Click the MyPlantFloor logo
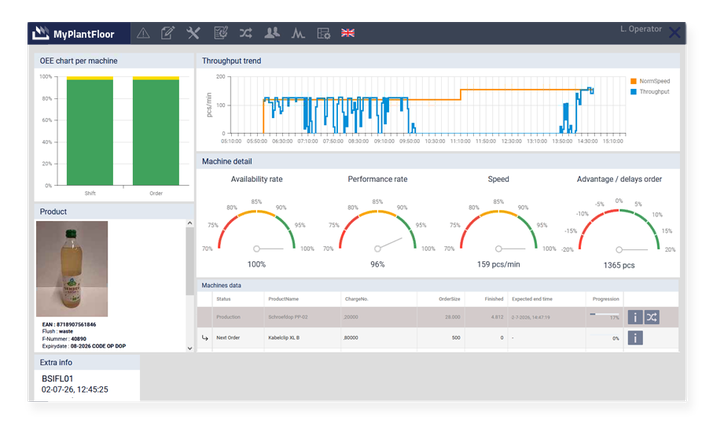 click(73, 33)
